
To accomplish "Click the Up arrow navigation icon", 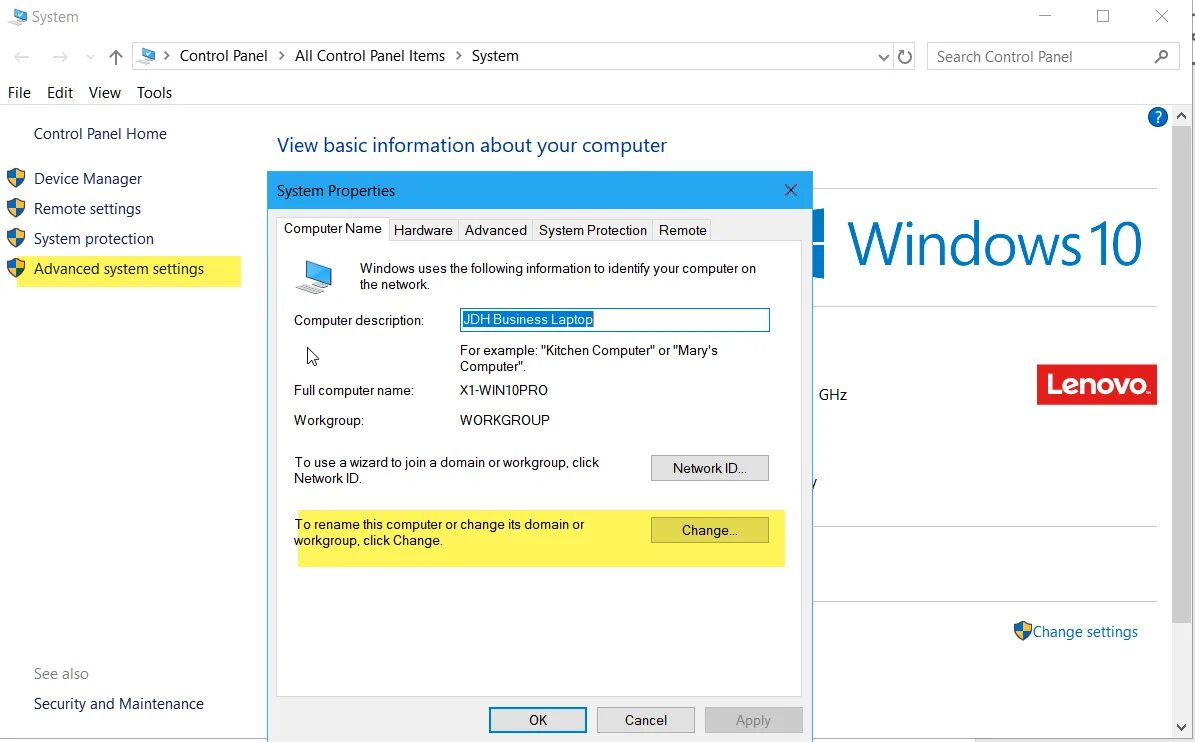I will point(116,56).
